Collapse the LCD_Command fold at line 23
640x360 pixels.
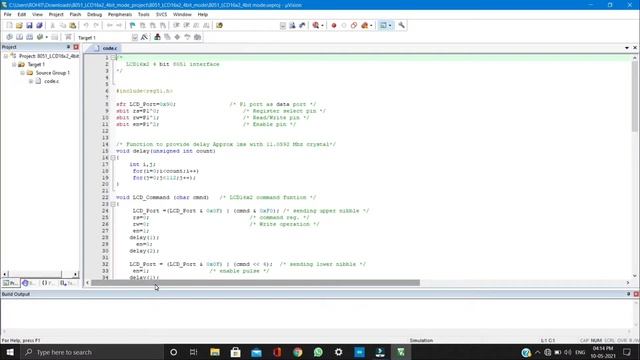[113, 204]
